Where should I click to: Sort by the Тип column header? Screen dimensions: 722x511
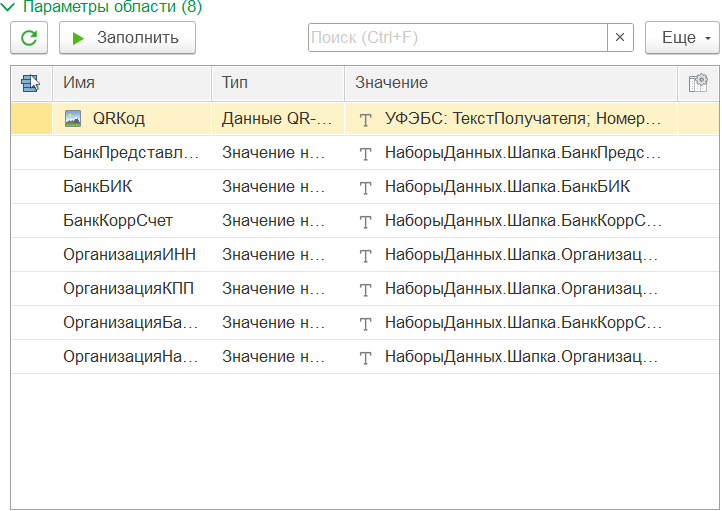[x=278, y=83]
